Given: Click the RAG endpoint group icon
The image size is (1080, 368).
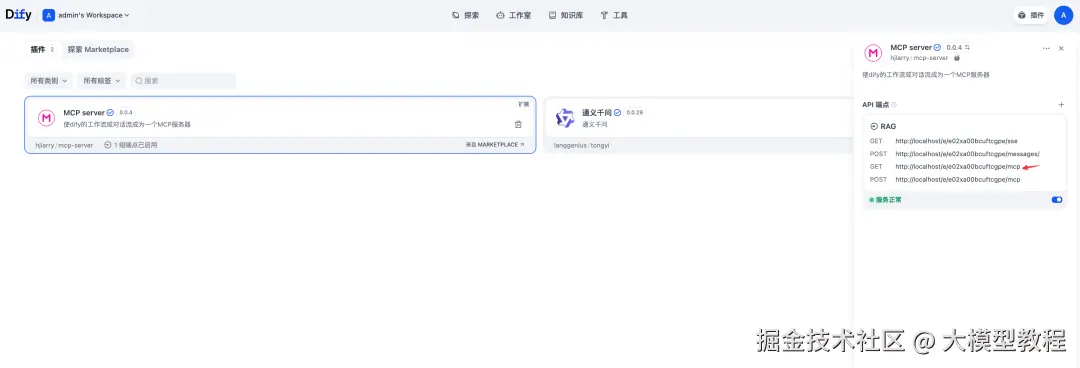Looking at the screenshot, I should coord(874,127).
